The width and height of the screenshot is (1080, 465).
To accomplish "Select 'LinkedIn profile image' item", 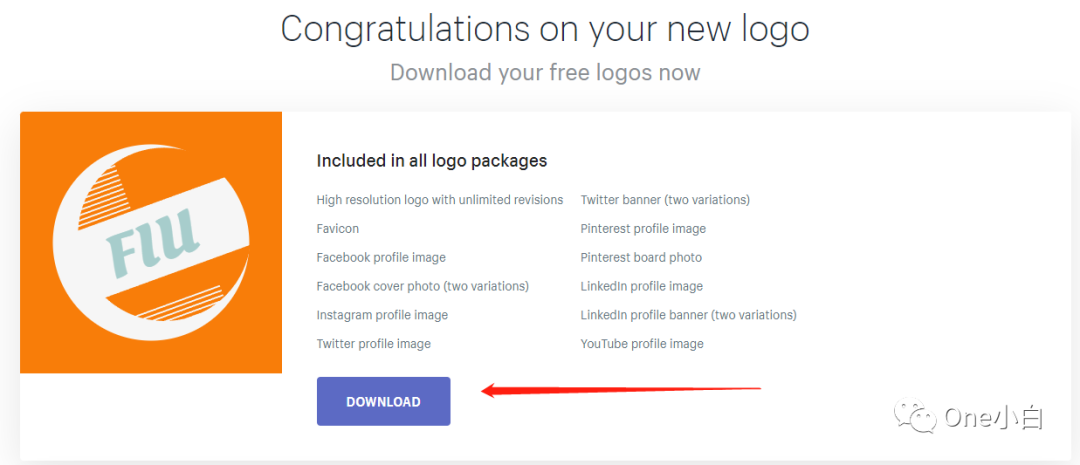I will point(642,286).
